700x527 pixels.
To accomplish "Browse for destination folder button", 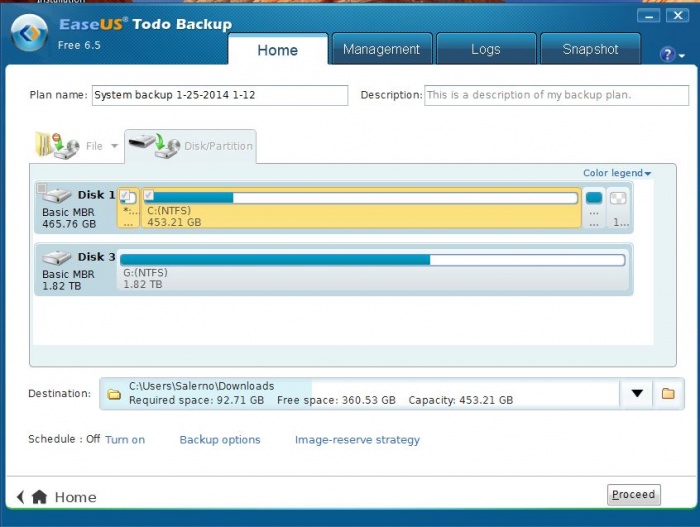I will pos(668,393).
